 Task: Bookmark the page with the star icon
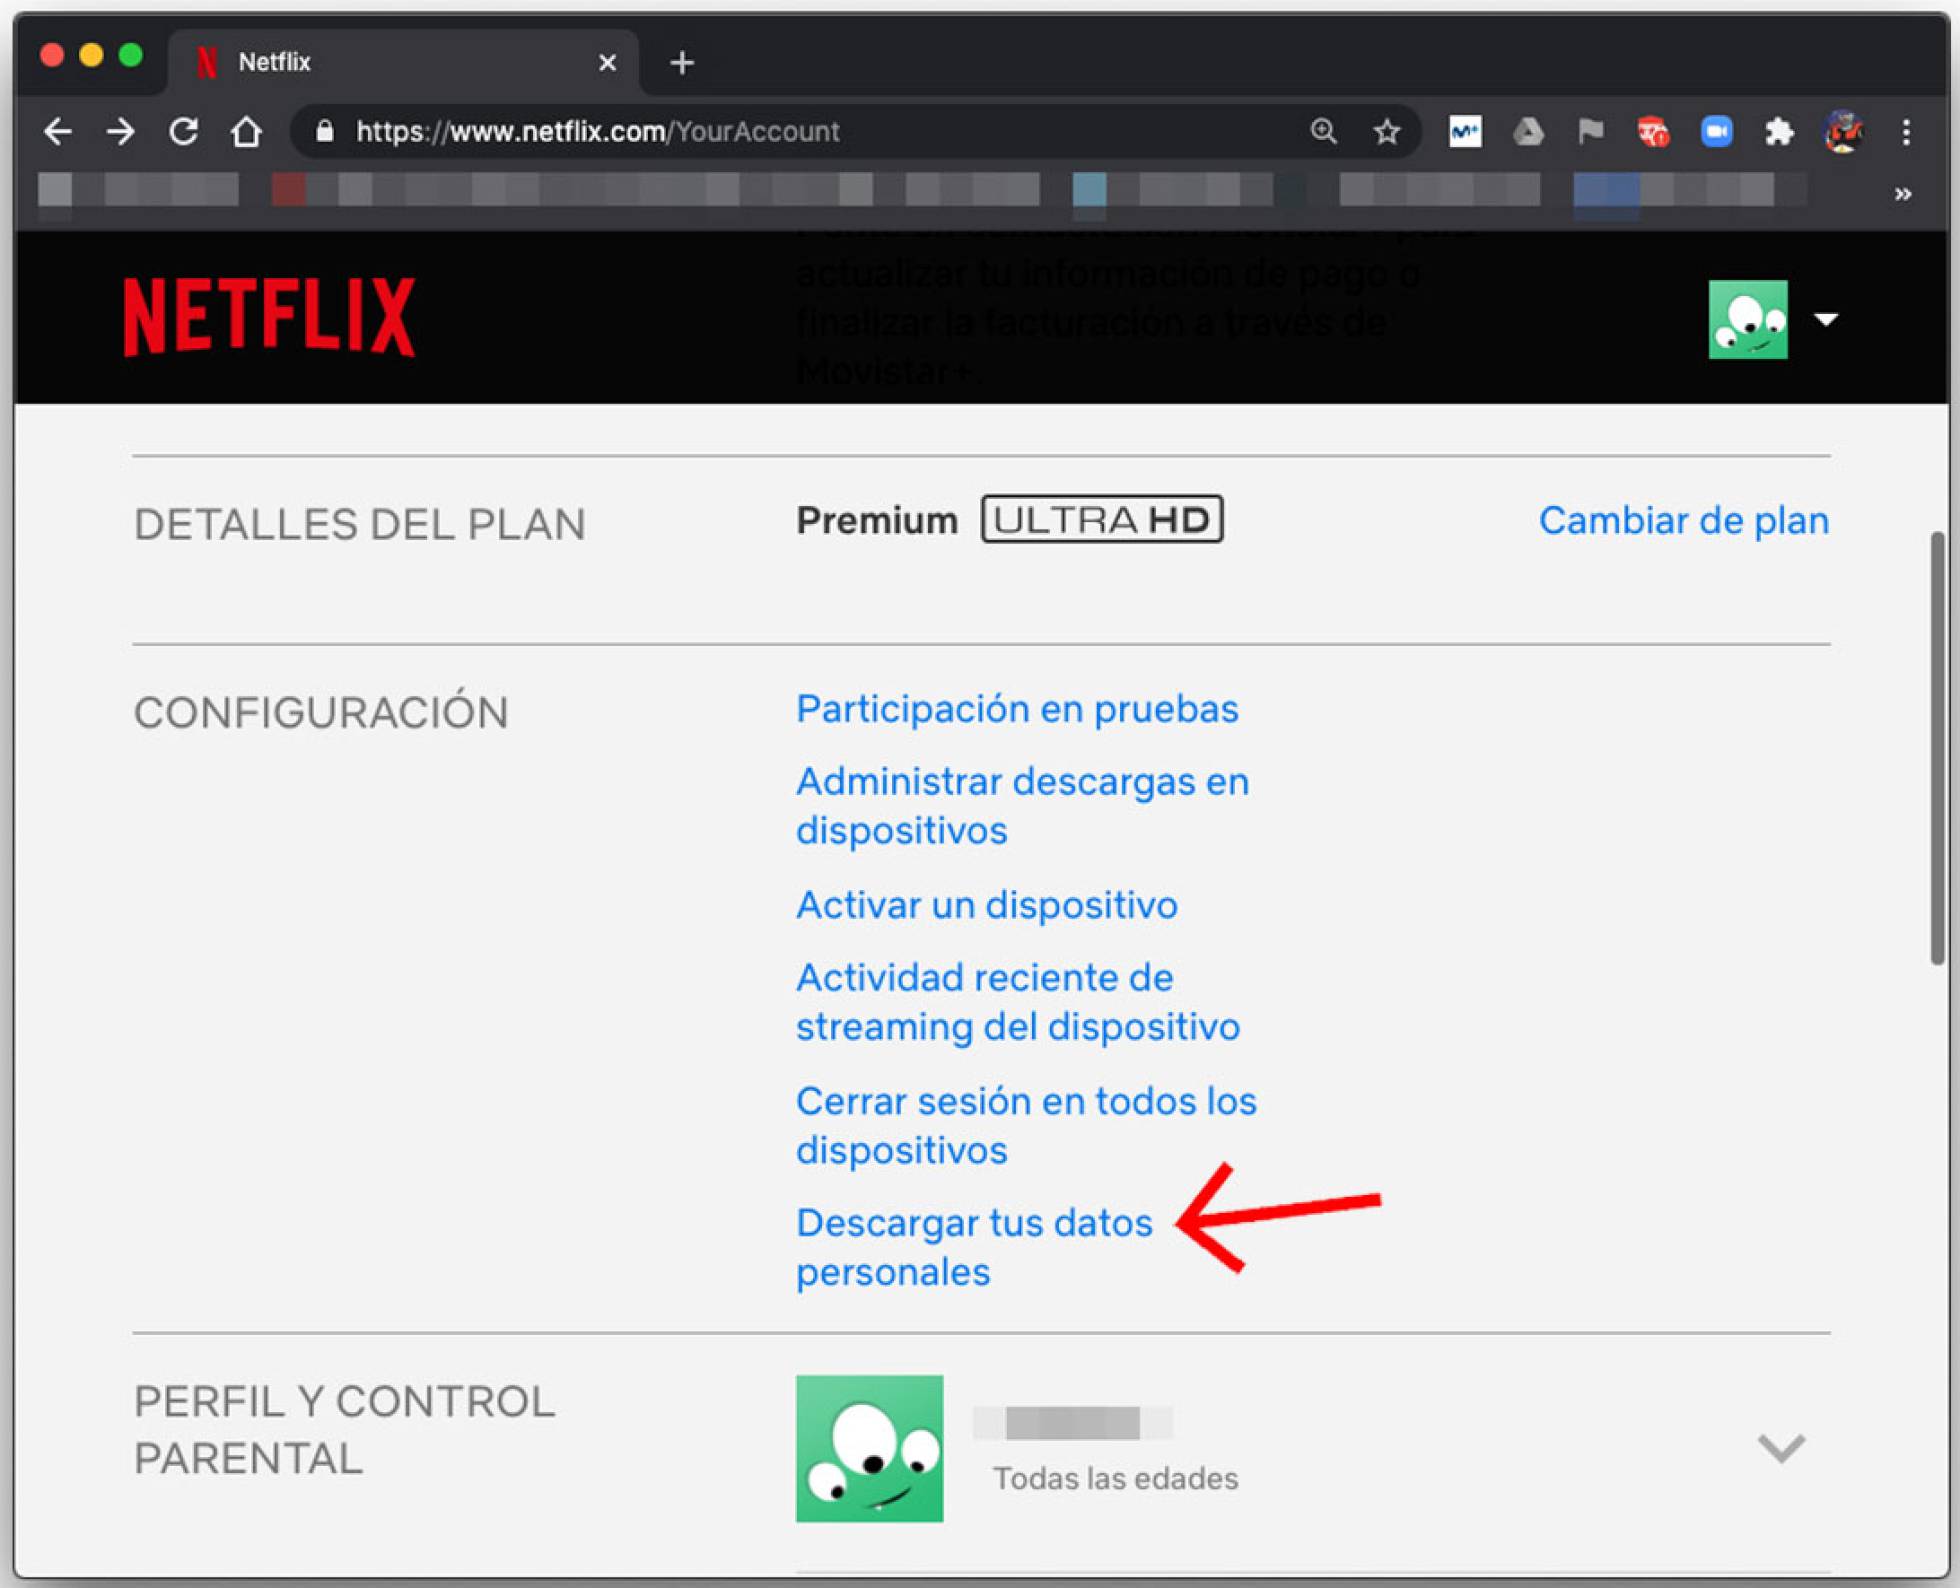[1387, 131]
